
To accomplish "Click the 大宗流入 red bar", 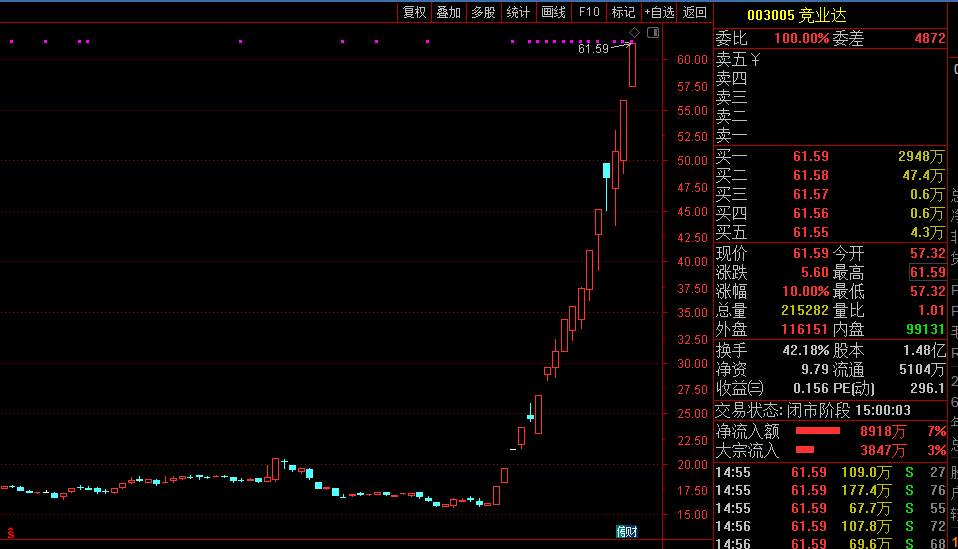I will click(x=805, y=450).
